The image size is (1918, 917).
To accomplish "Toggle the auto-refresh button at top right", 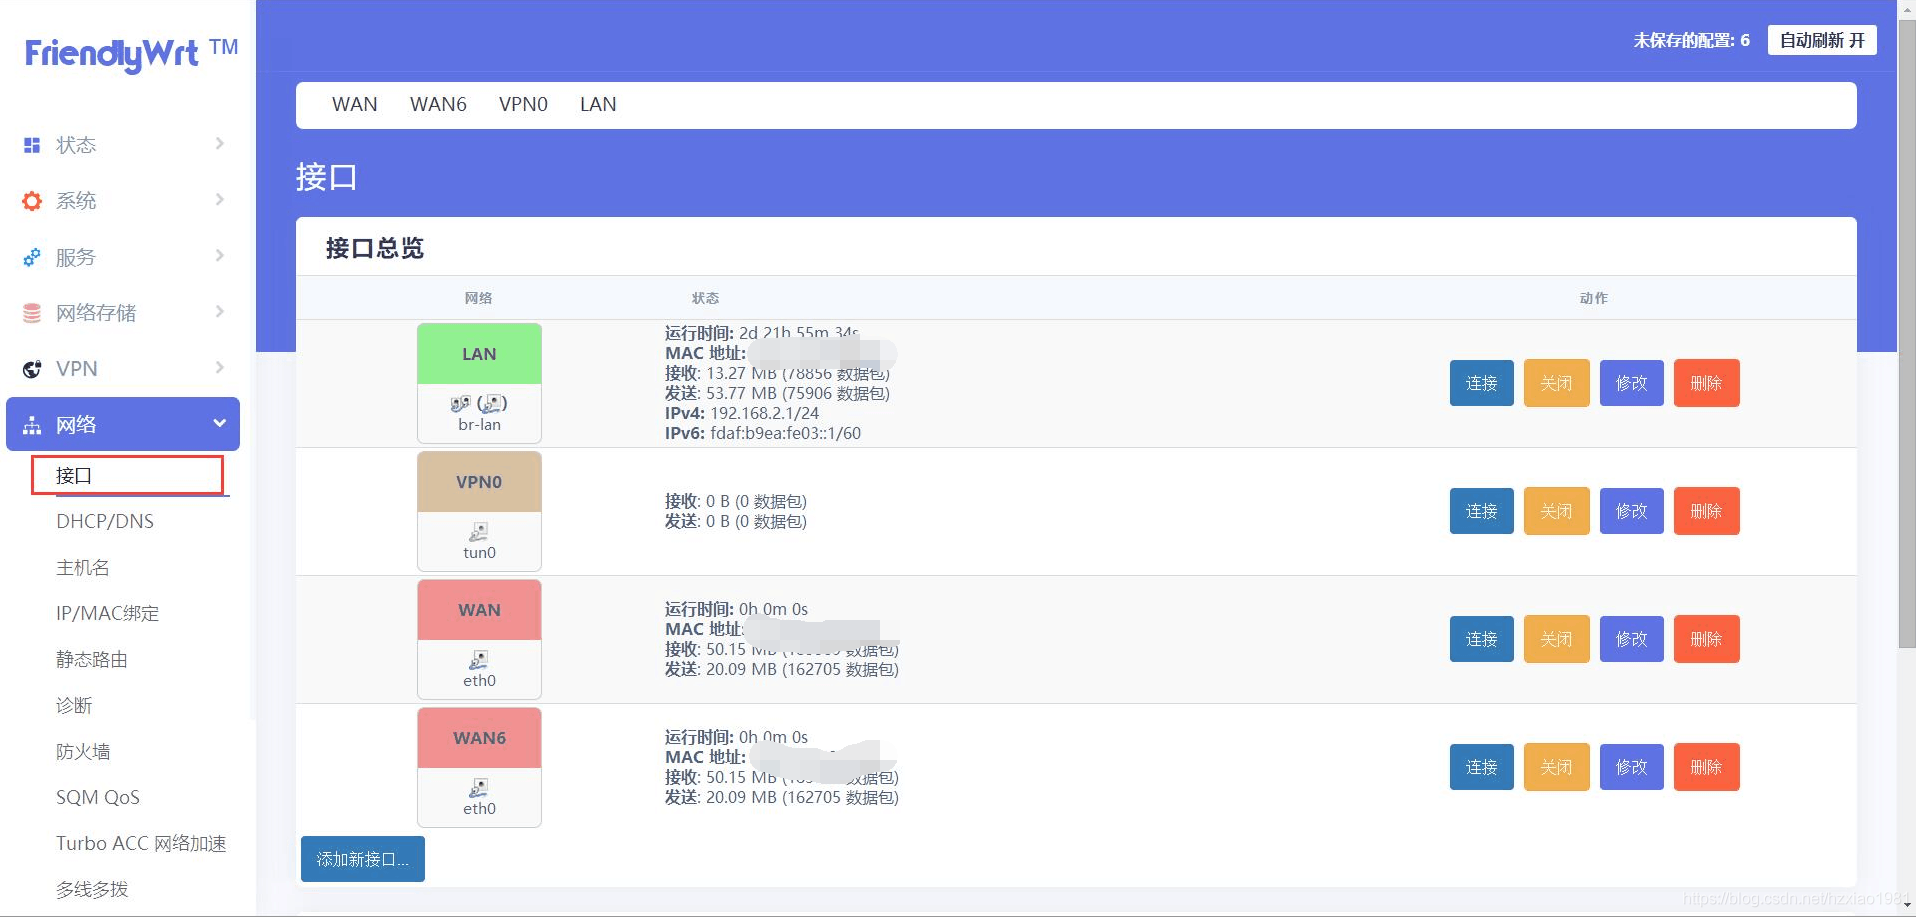I will pyautogui.click(x=1821, y=40).
